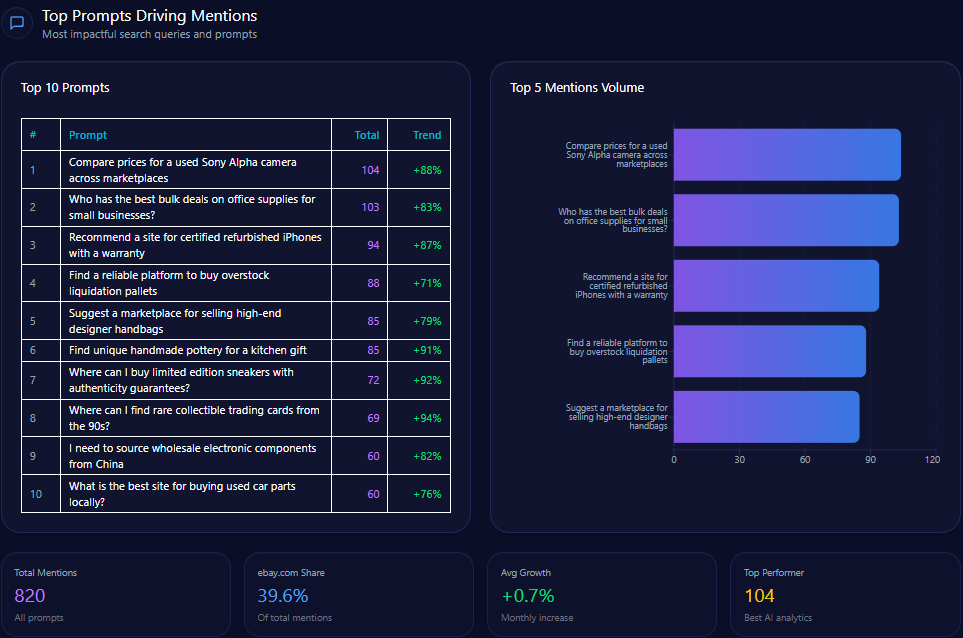Viewport: 963px width, 638px height.
Task: Click the 103 total for office supplies prompt
Action: 370,207
